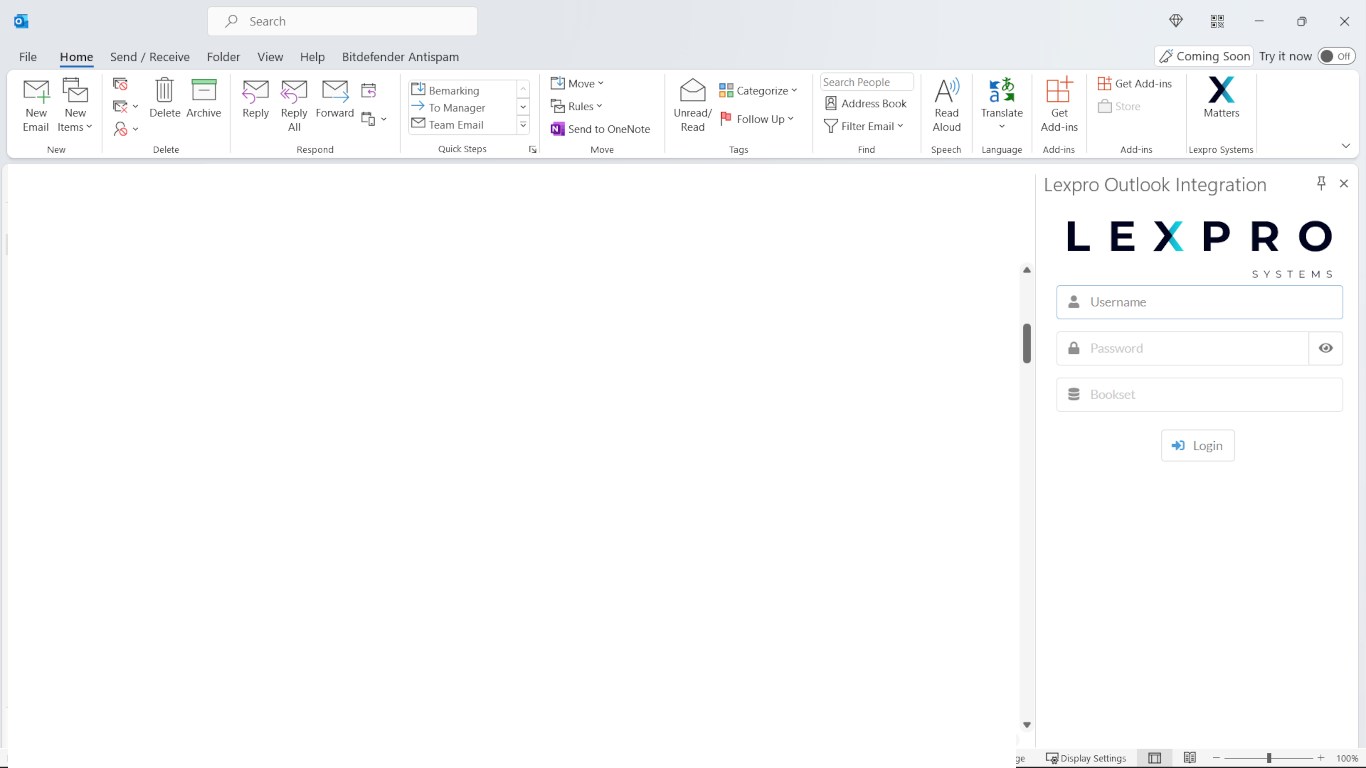Send to OneNote
Image resolution: width=1366 pixels, height=768 pixels.
pos(601,129)
